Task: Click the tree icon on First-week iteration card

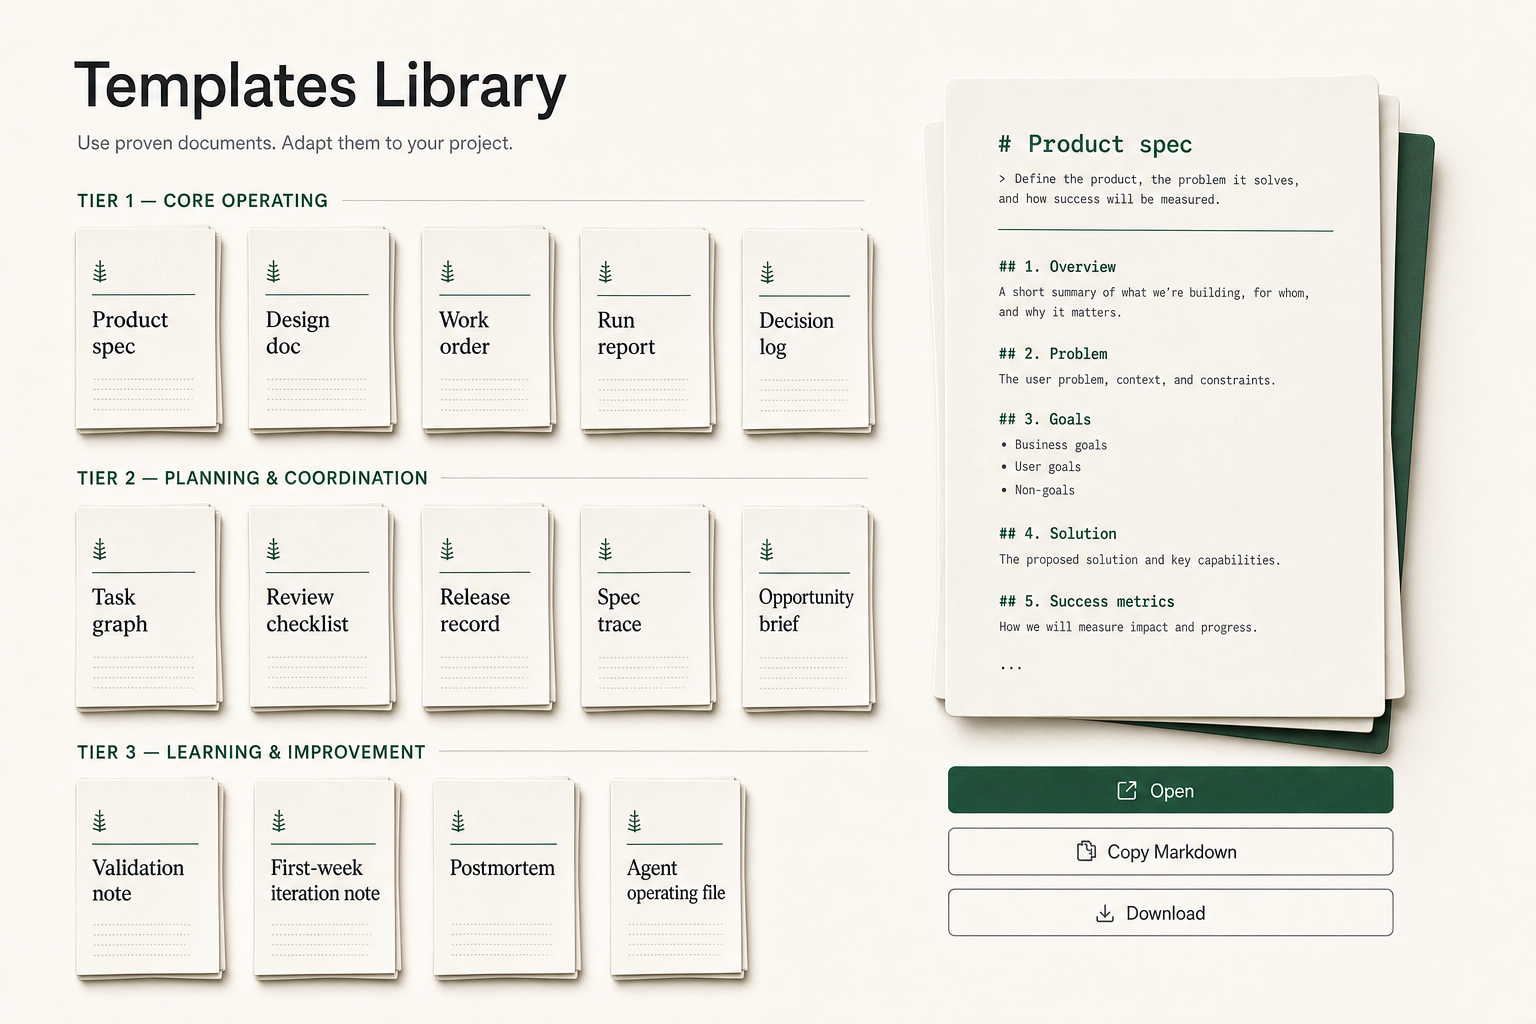Action: (x=279, y=821)
